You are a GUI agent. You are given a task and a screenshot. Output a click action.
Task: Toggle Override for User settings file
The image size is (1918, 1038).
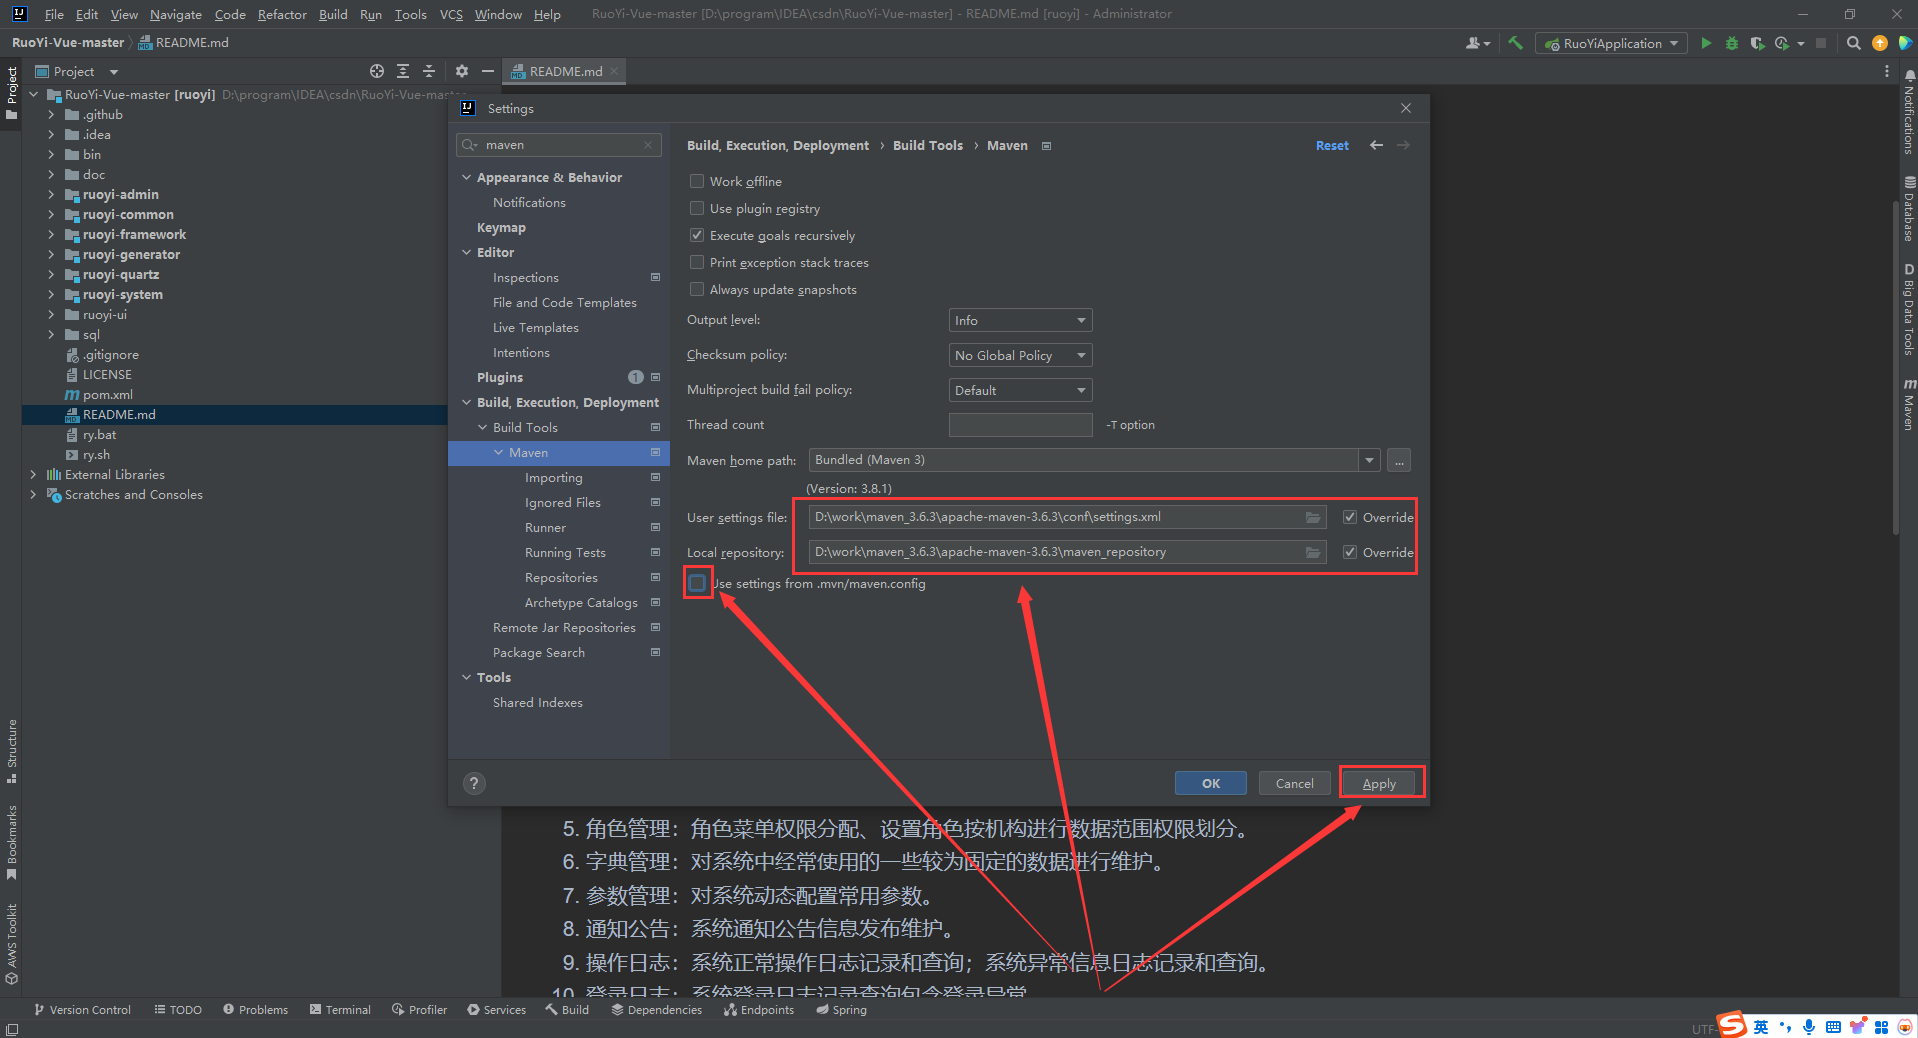point(1349,517)
